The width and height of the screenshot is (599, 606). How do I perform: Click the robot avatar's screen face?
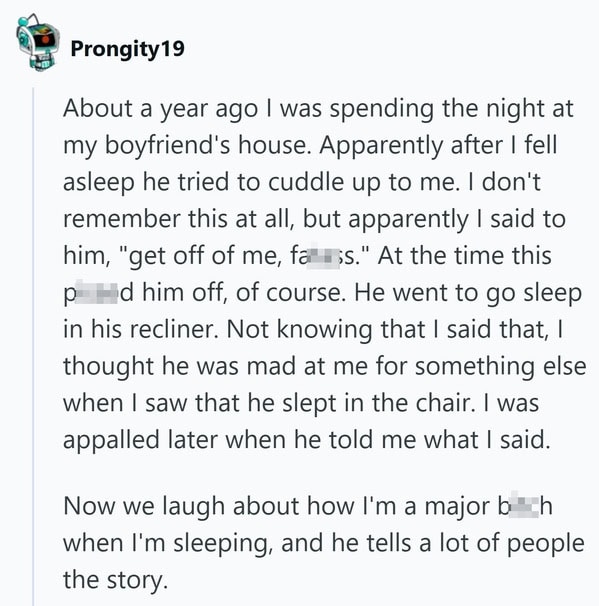click(x=45, y=37)
